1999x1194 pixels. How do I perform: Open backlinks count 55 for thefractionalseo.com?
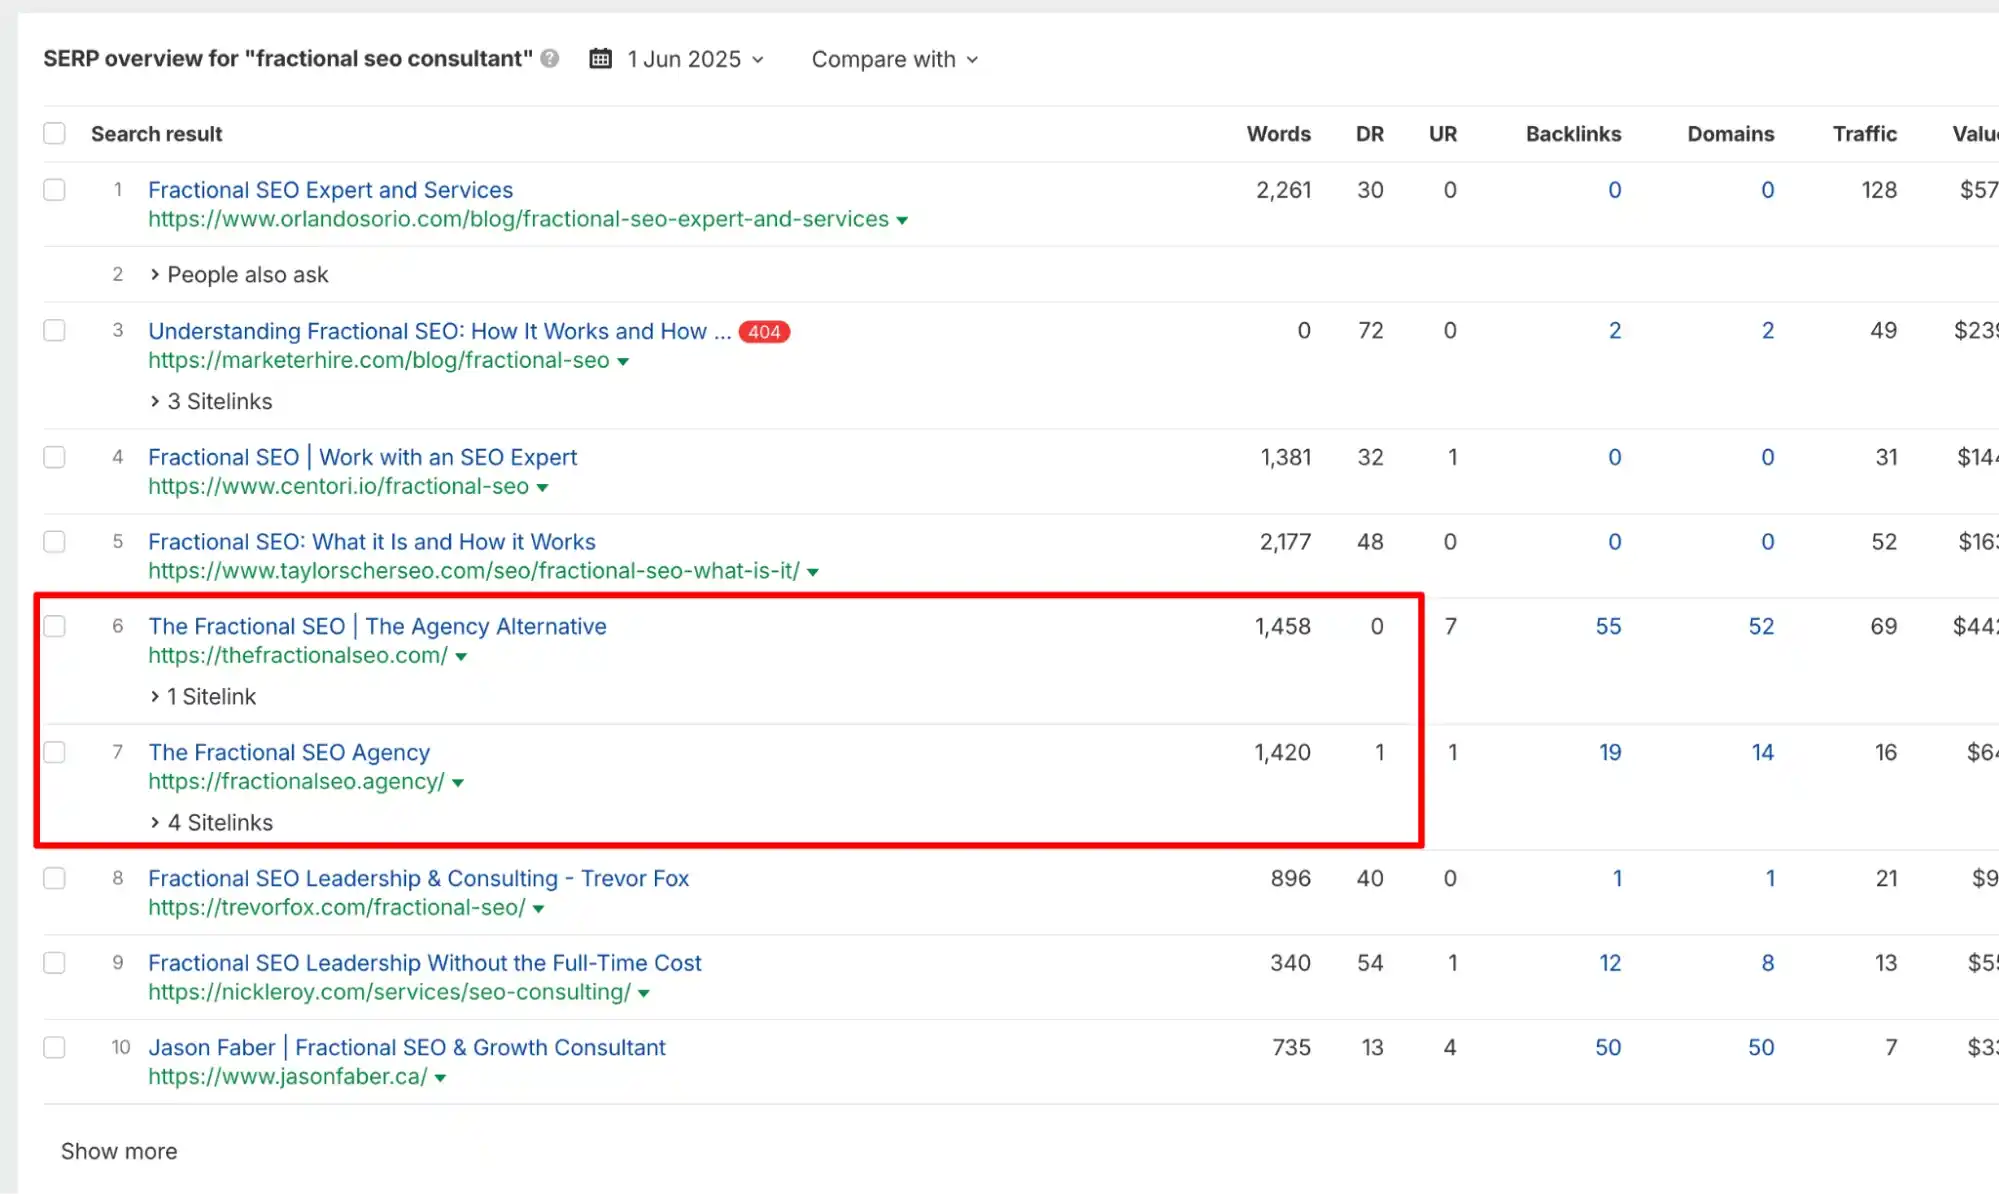[x=1608, y=627]
